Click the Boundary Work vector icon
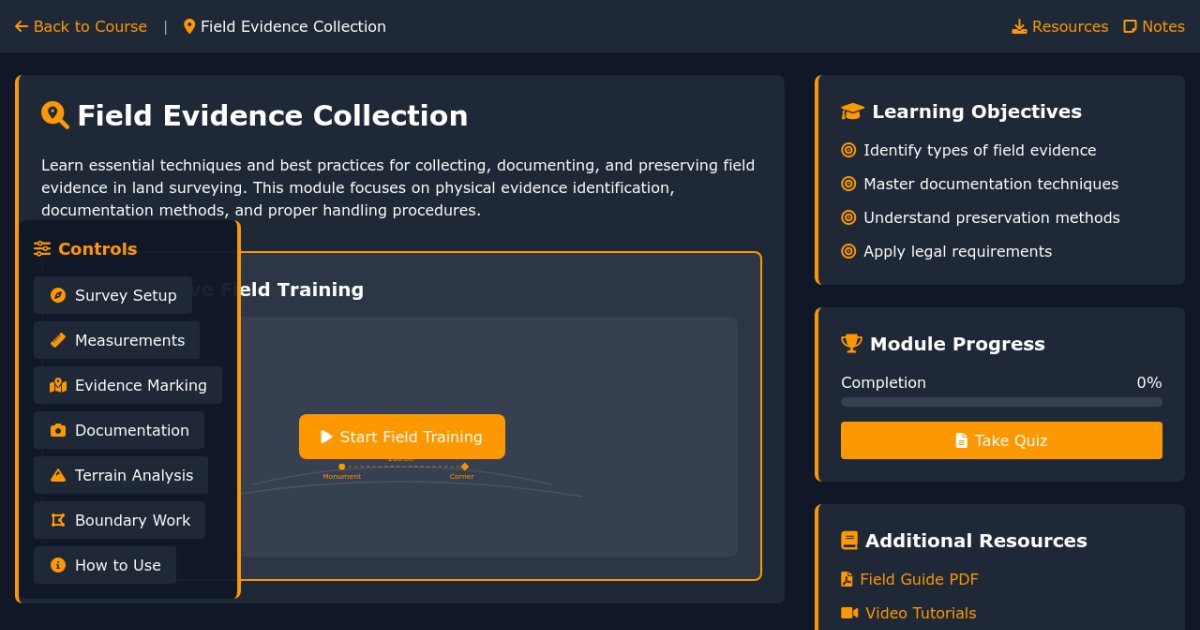 57,520
